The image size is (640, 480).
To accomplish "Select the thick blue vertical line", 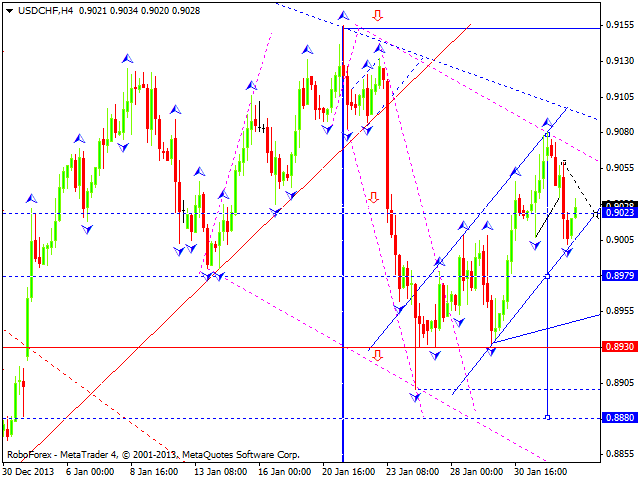I will coord(344,300).
